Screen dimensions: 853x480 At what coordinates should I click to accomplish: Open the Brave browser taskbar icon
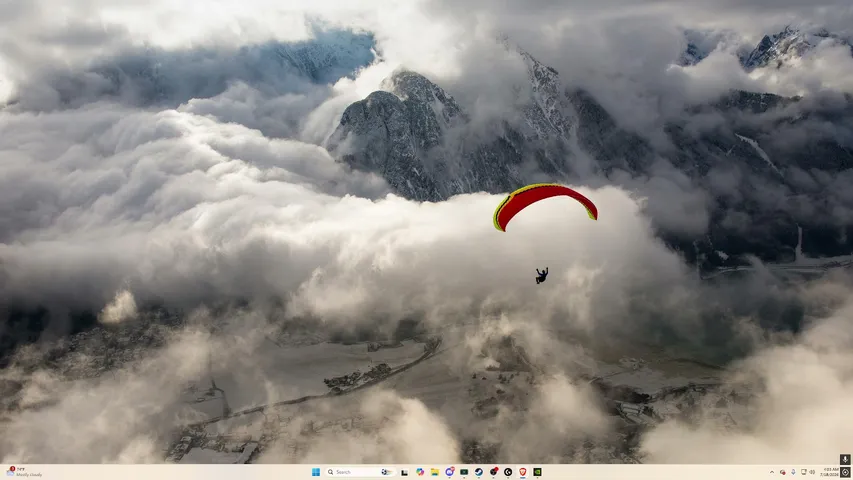523,472
